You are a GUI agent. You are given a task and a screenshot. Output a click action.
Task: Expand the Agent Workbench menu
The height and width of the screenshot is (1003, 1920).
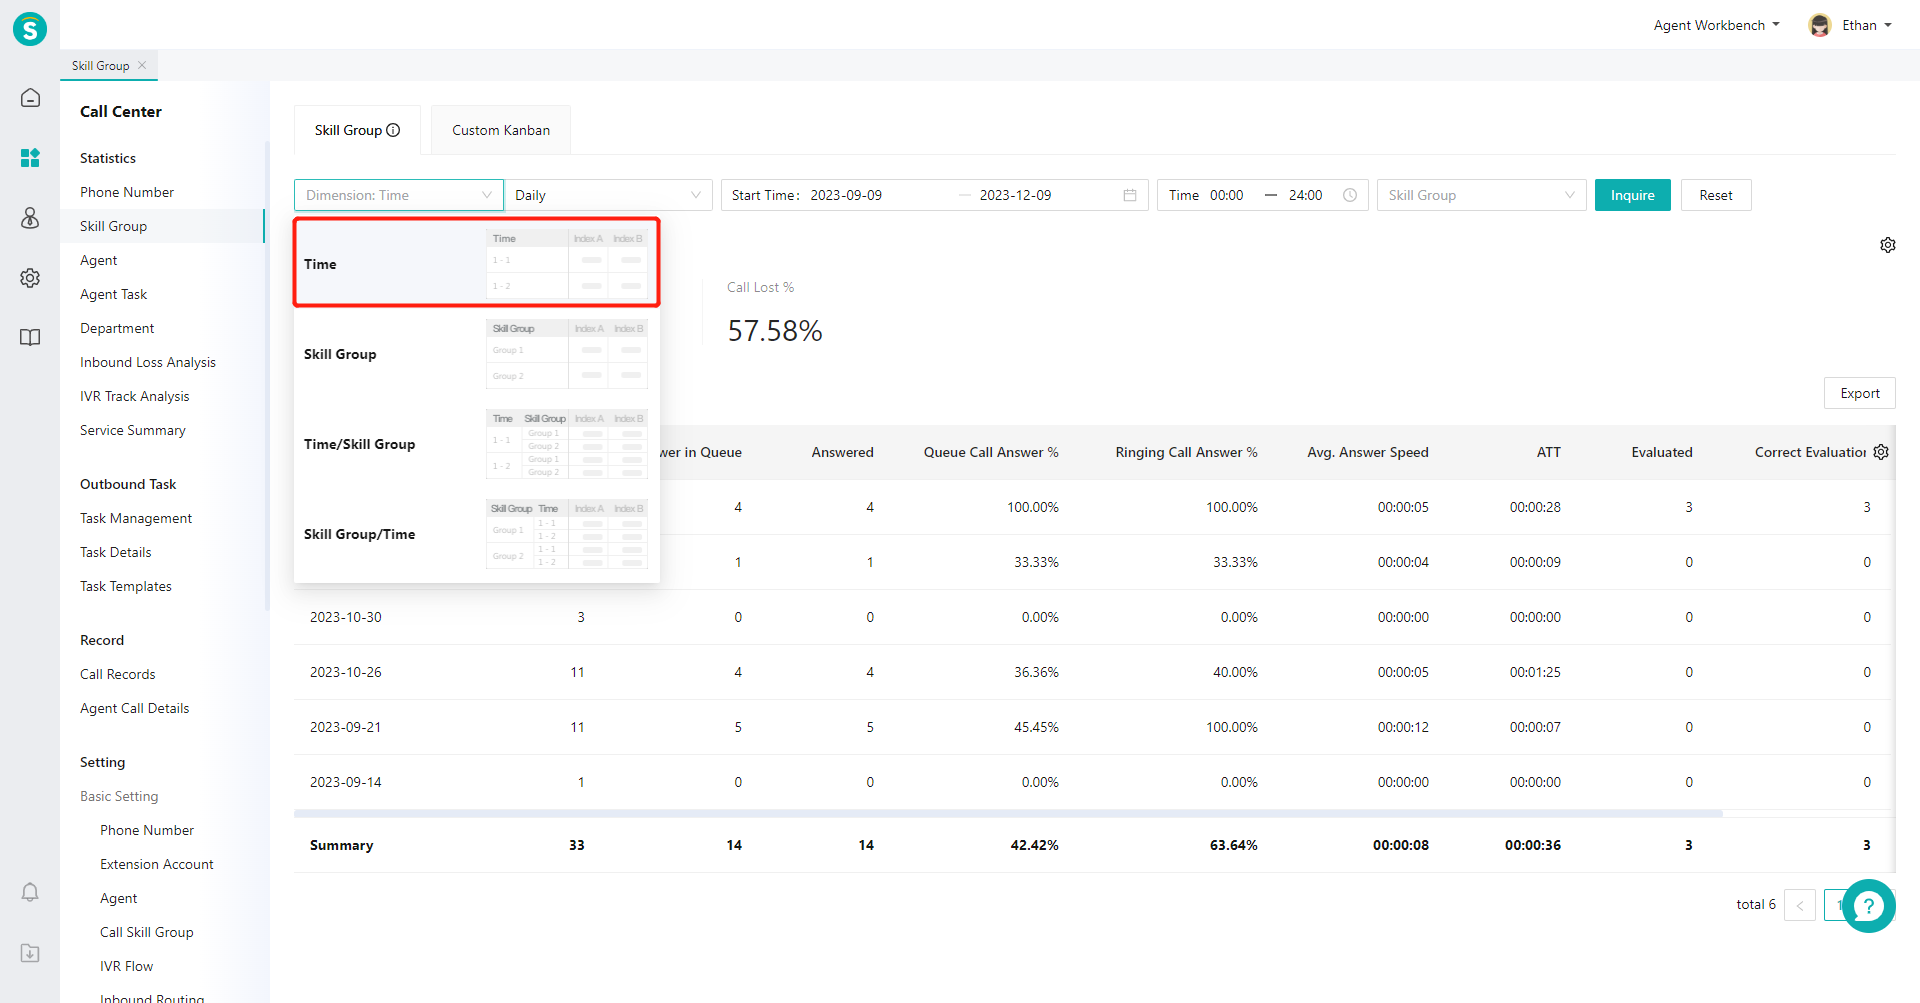point(1716,25)
